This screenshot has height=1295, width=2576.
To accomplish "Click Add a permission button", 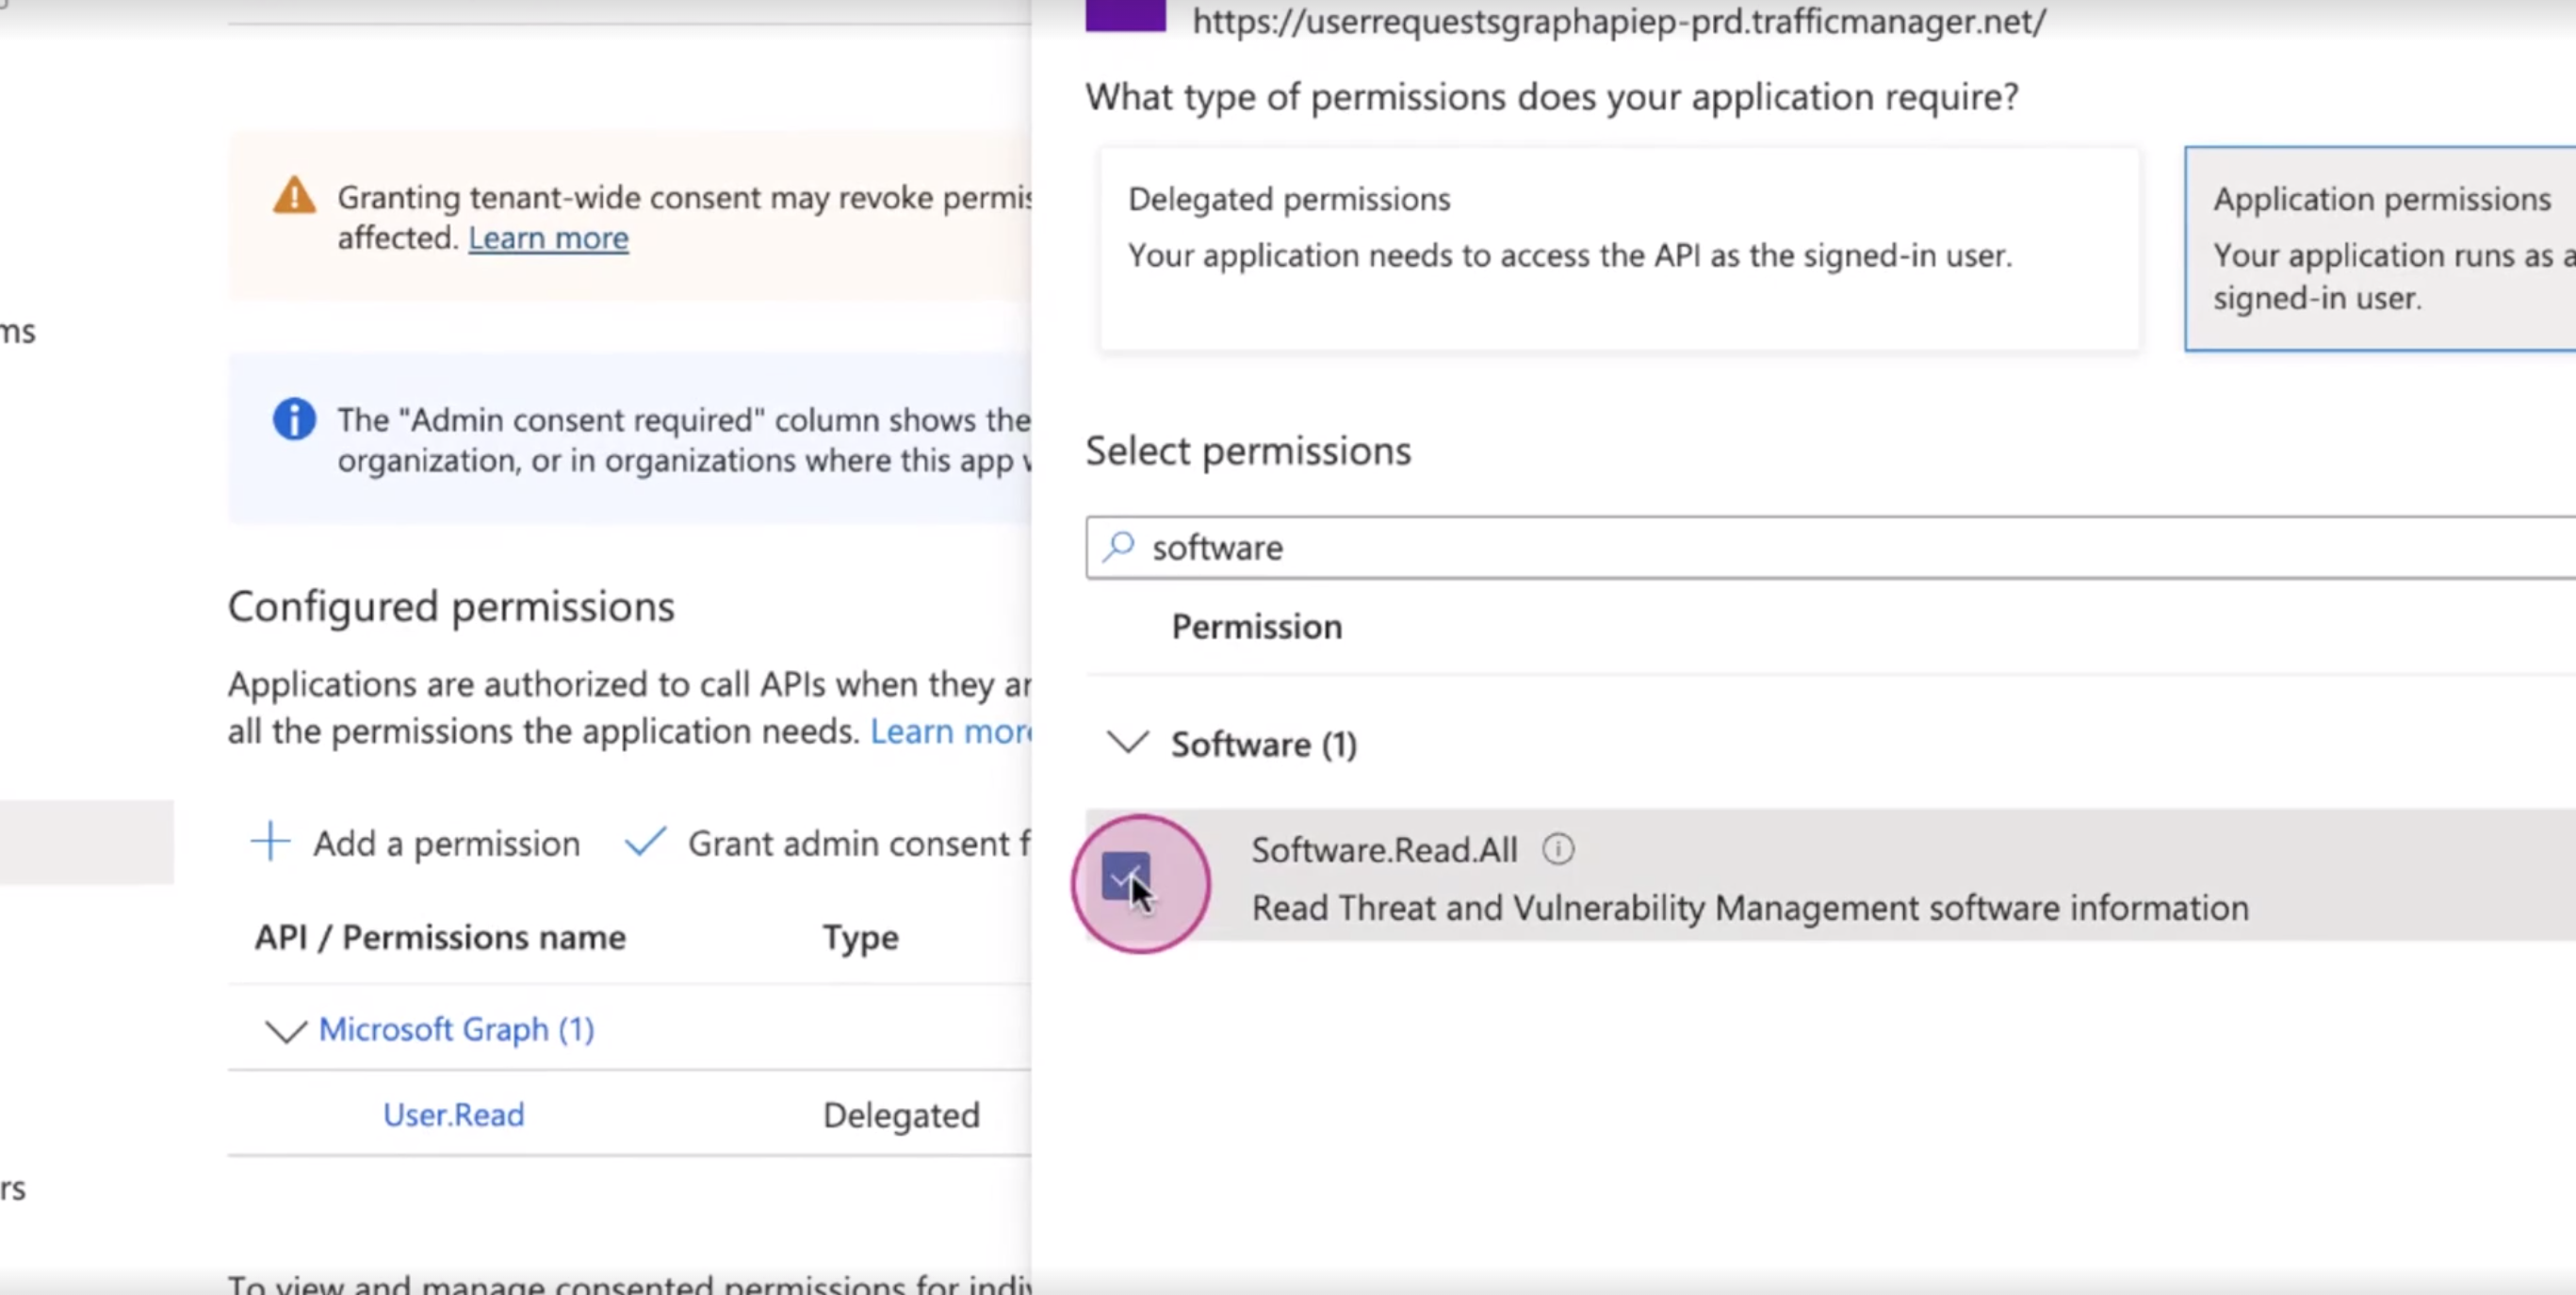I will [415, 843].
